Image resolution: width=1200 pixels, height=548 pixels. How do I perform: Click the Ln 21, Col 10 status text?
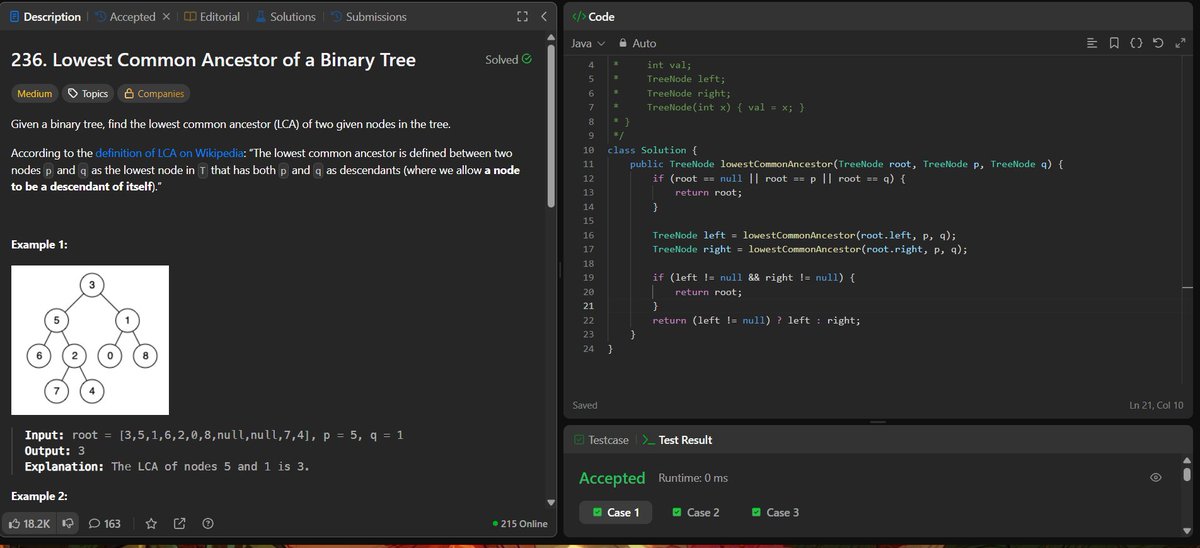click(1155, 405)
